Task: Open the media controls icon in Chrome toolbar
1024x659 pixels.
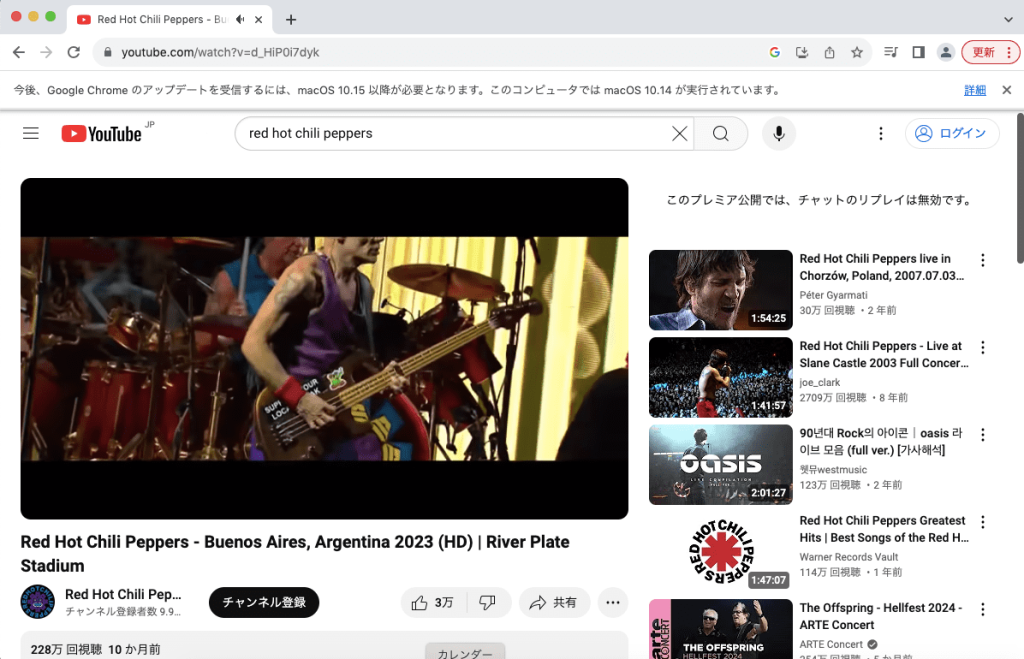Action: 891,52
